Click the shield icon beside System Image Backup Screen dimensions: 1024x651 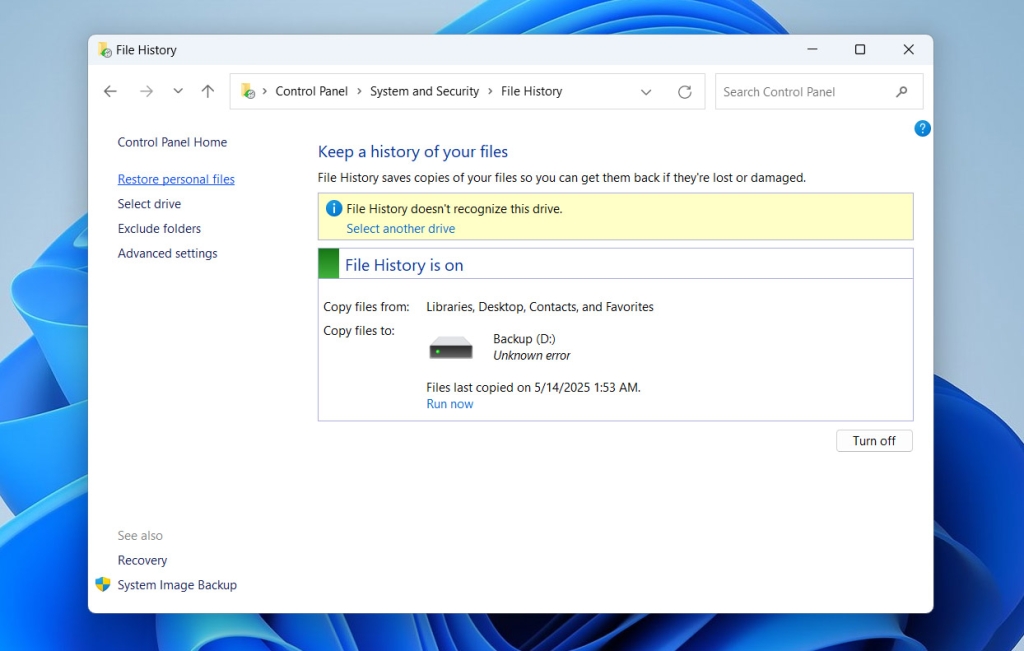[103, 584]
